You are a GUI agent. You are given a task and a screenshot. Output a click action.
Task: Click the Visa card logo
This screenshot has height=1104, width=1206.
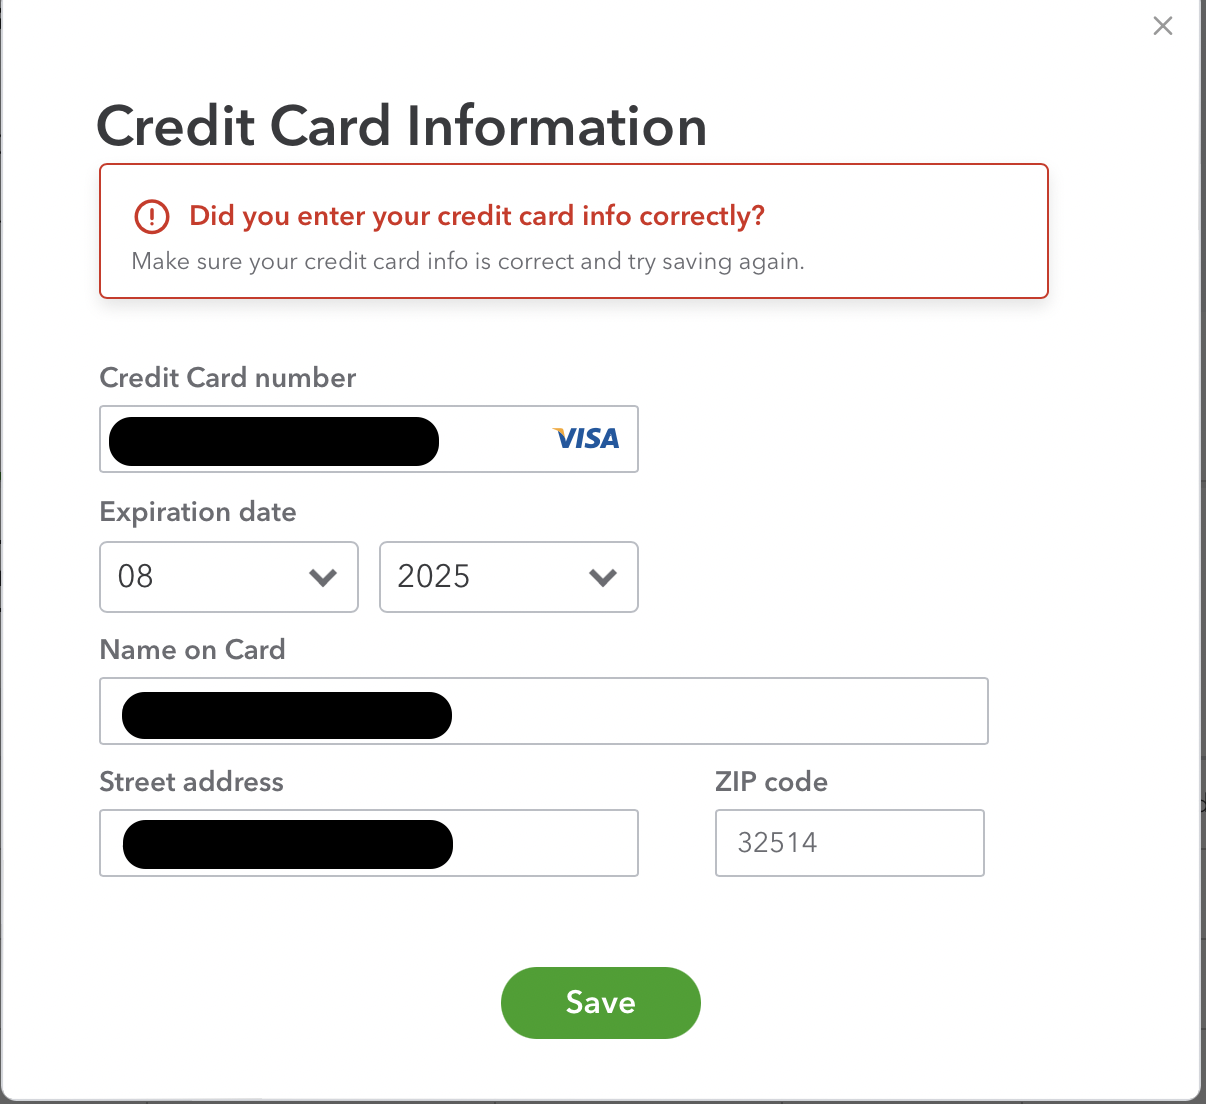(x=587, y=438)
